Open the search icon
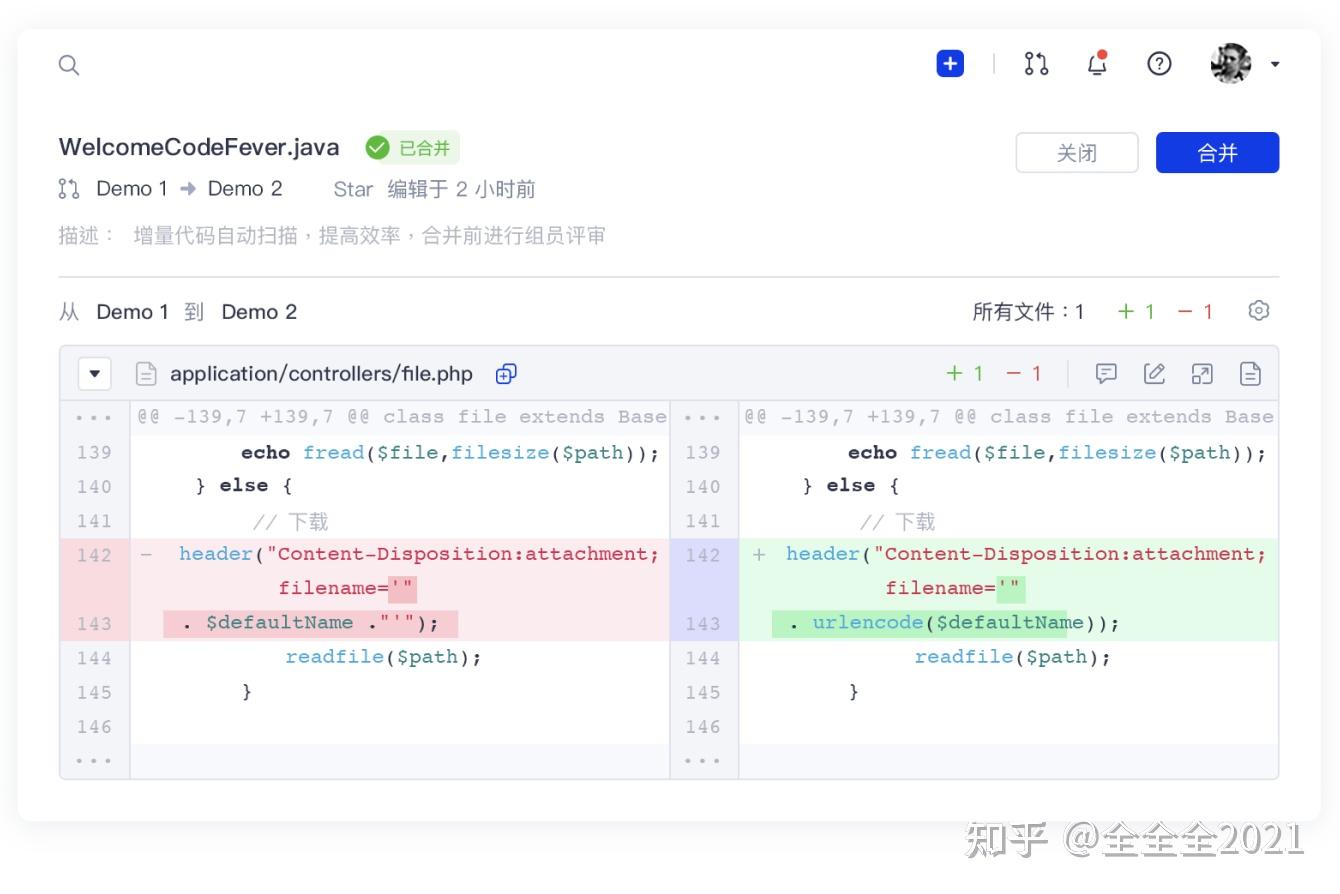The height and width of the screenshot is (894, 1340). point(68,64)
